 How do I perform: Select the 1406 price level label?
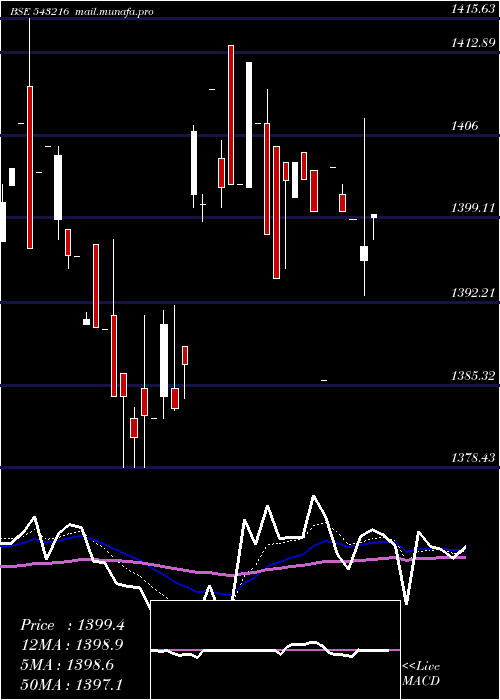point(465,126)
